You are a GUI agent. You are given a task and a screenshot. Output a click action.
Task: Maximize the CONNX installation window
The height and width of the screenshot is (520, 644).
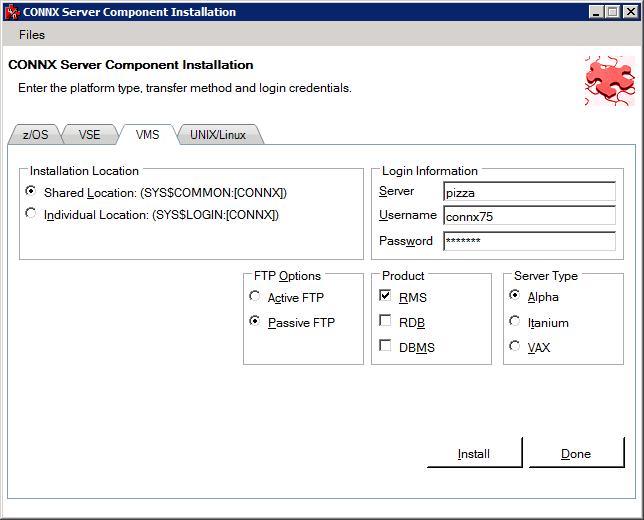pyautogui.click(x=612, y=12)
